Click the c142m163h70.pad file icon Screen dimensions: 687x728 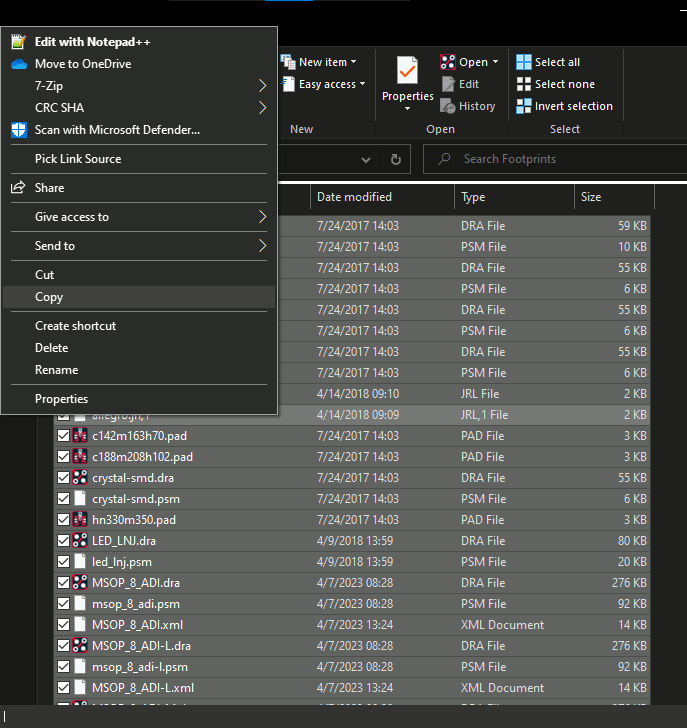(80, 436)
